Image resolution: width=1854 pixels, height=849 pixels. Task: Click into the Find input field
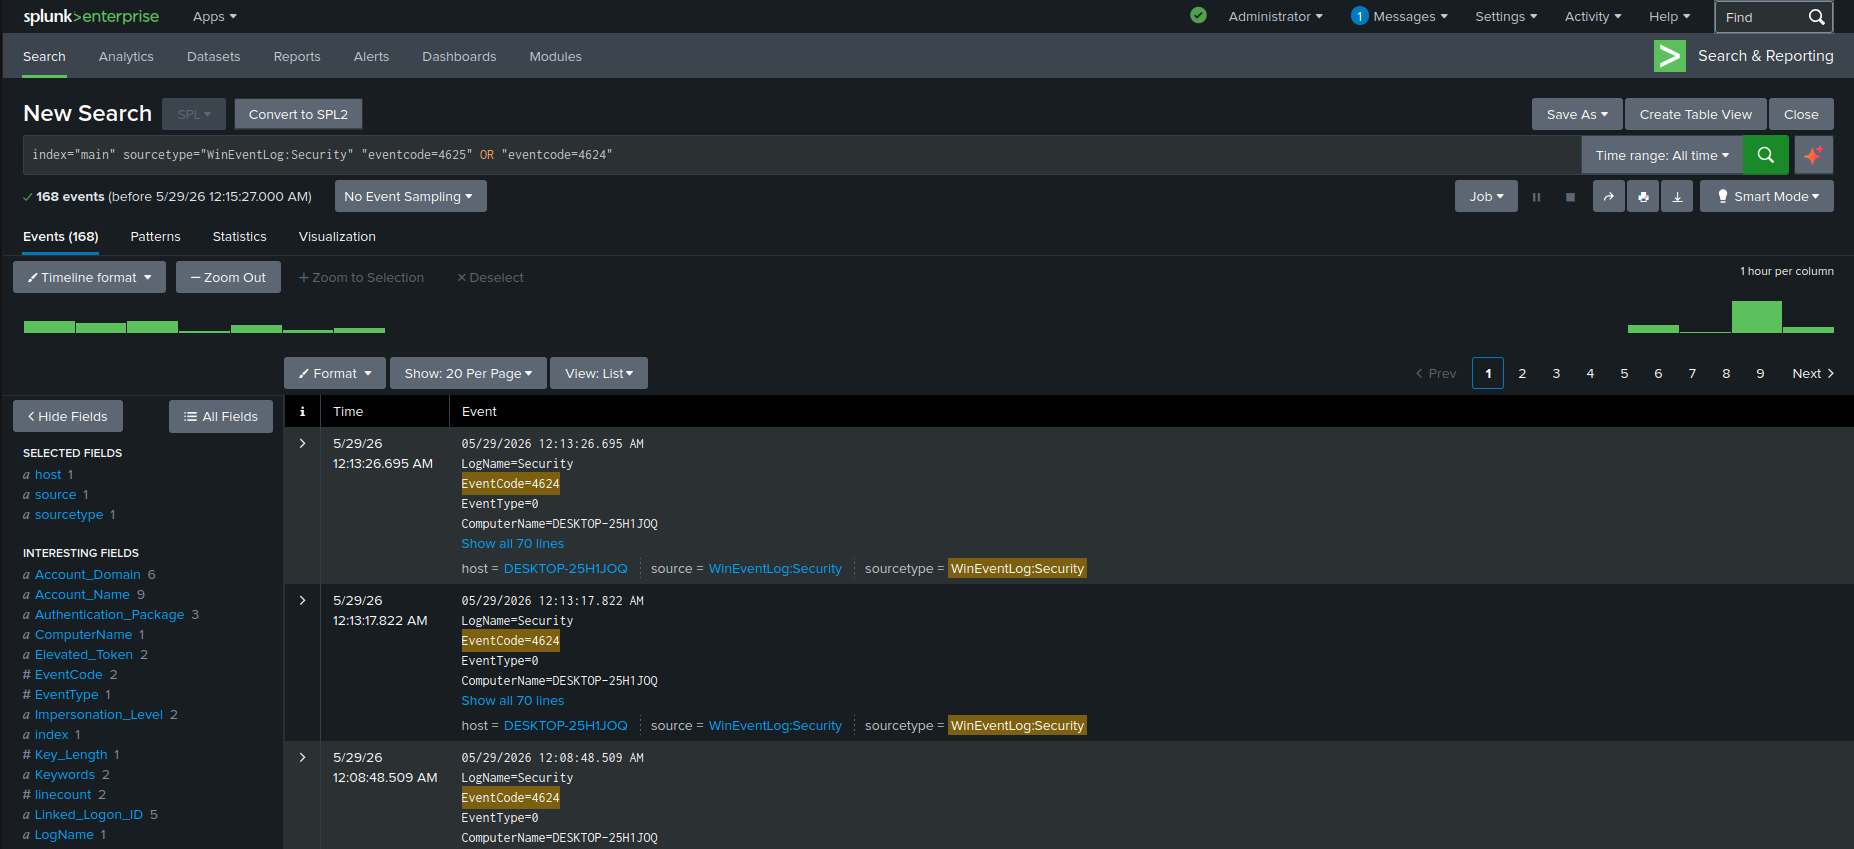(x=1762, y=17)
